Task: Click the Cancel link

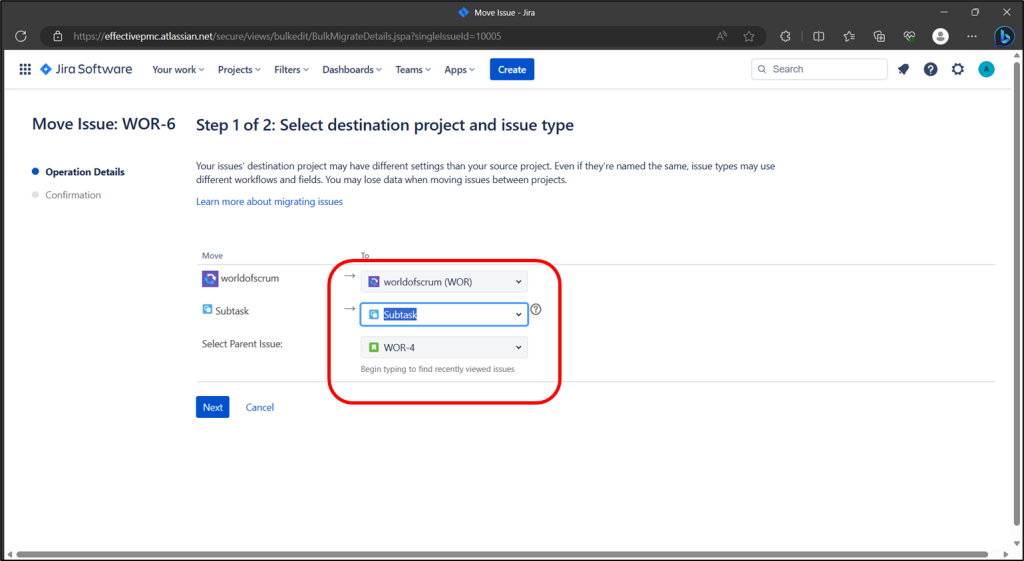Action: (259, 408)
